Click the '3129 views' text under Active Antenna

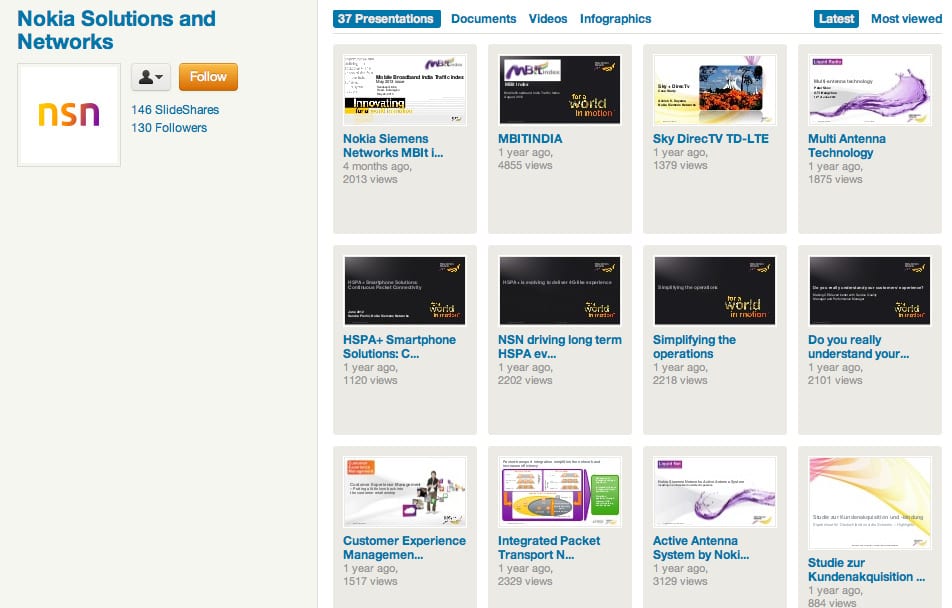(680, 581)
